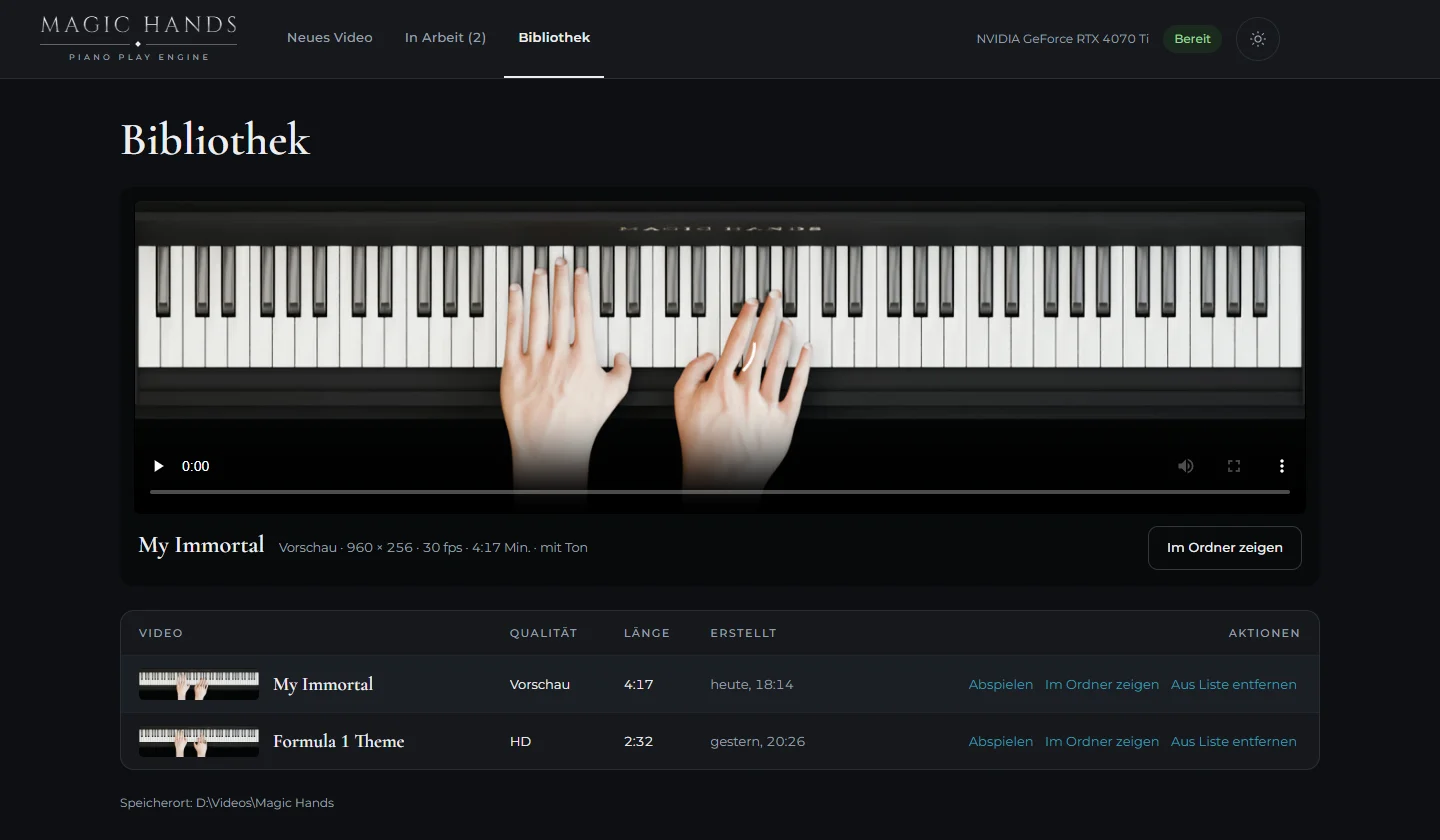
Task: Remove My Immortal from the list
Action: pos(1234,685)
